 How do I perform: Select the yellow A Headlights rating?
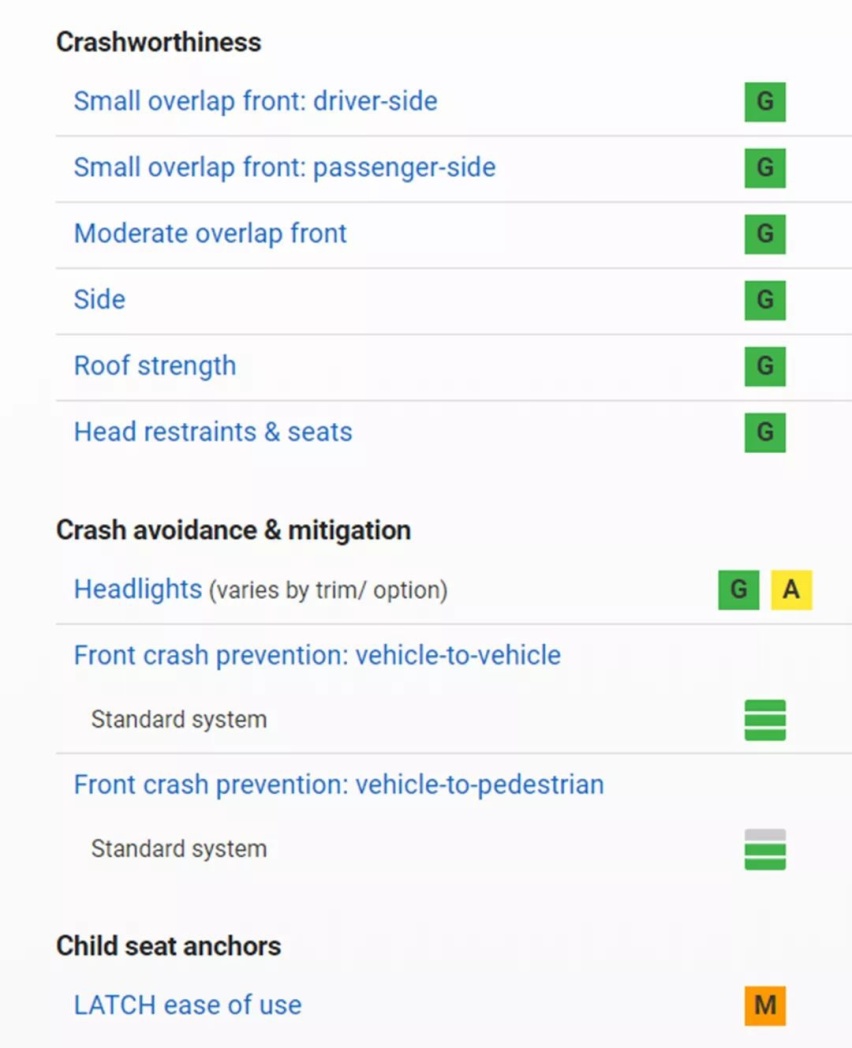click(791, 590)
